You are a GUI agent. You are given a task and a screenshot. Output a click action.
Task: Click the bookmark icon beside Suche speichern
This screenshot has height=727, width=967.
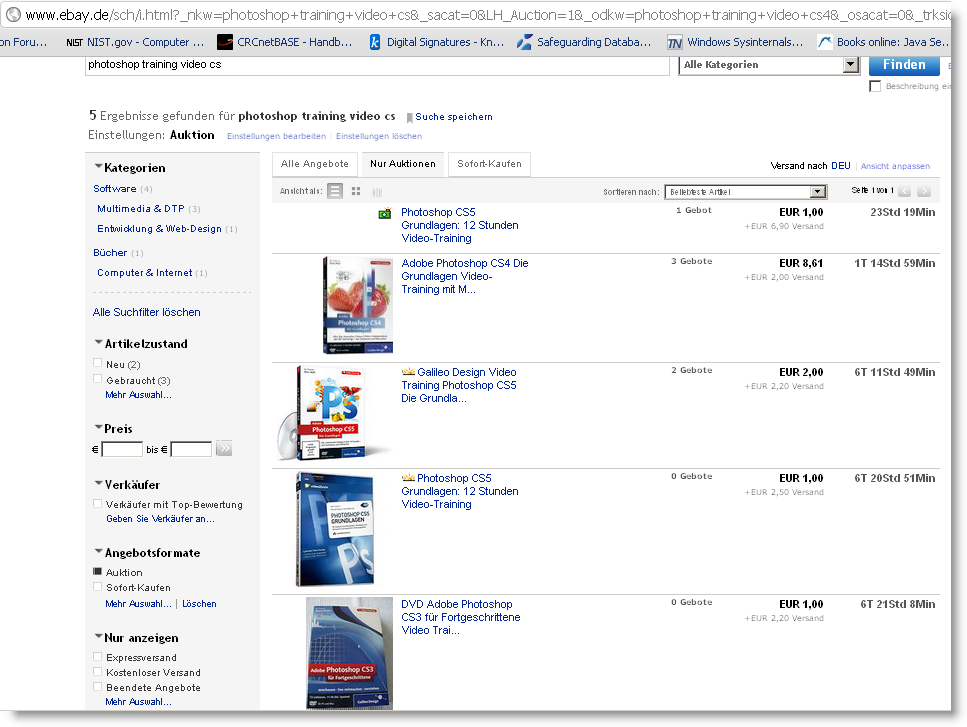pos(409,117)
